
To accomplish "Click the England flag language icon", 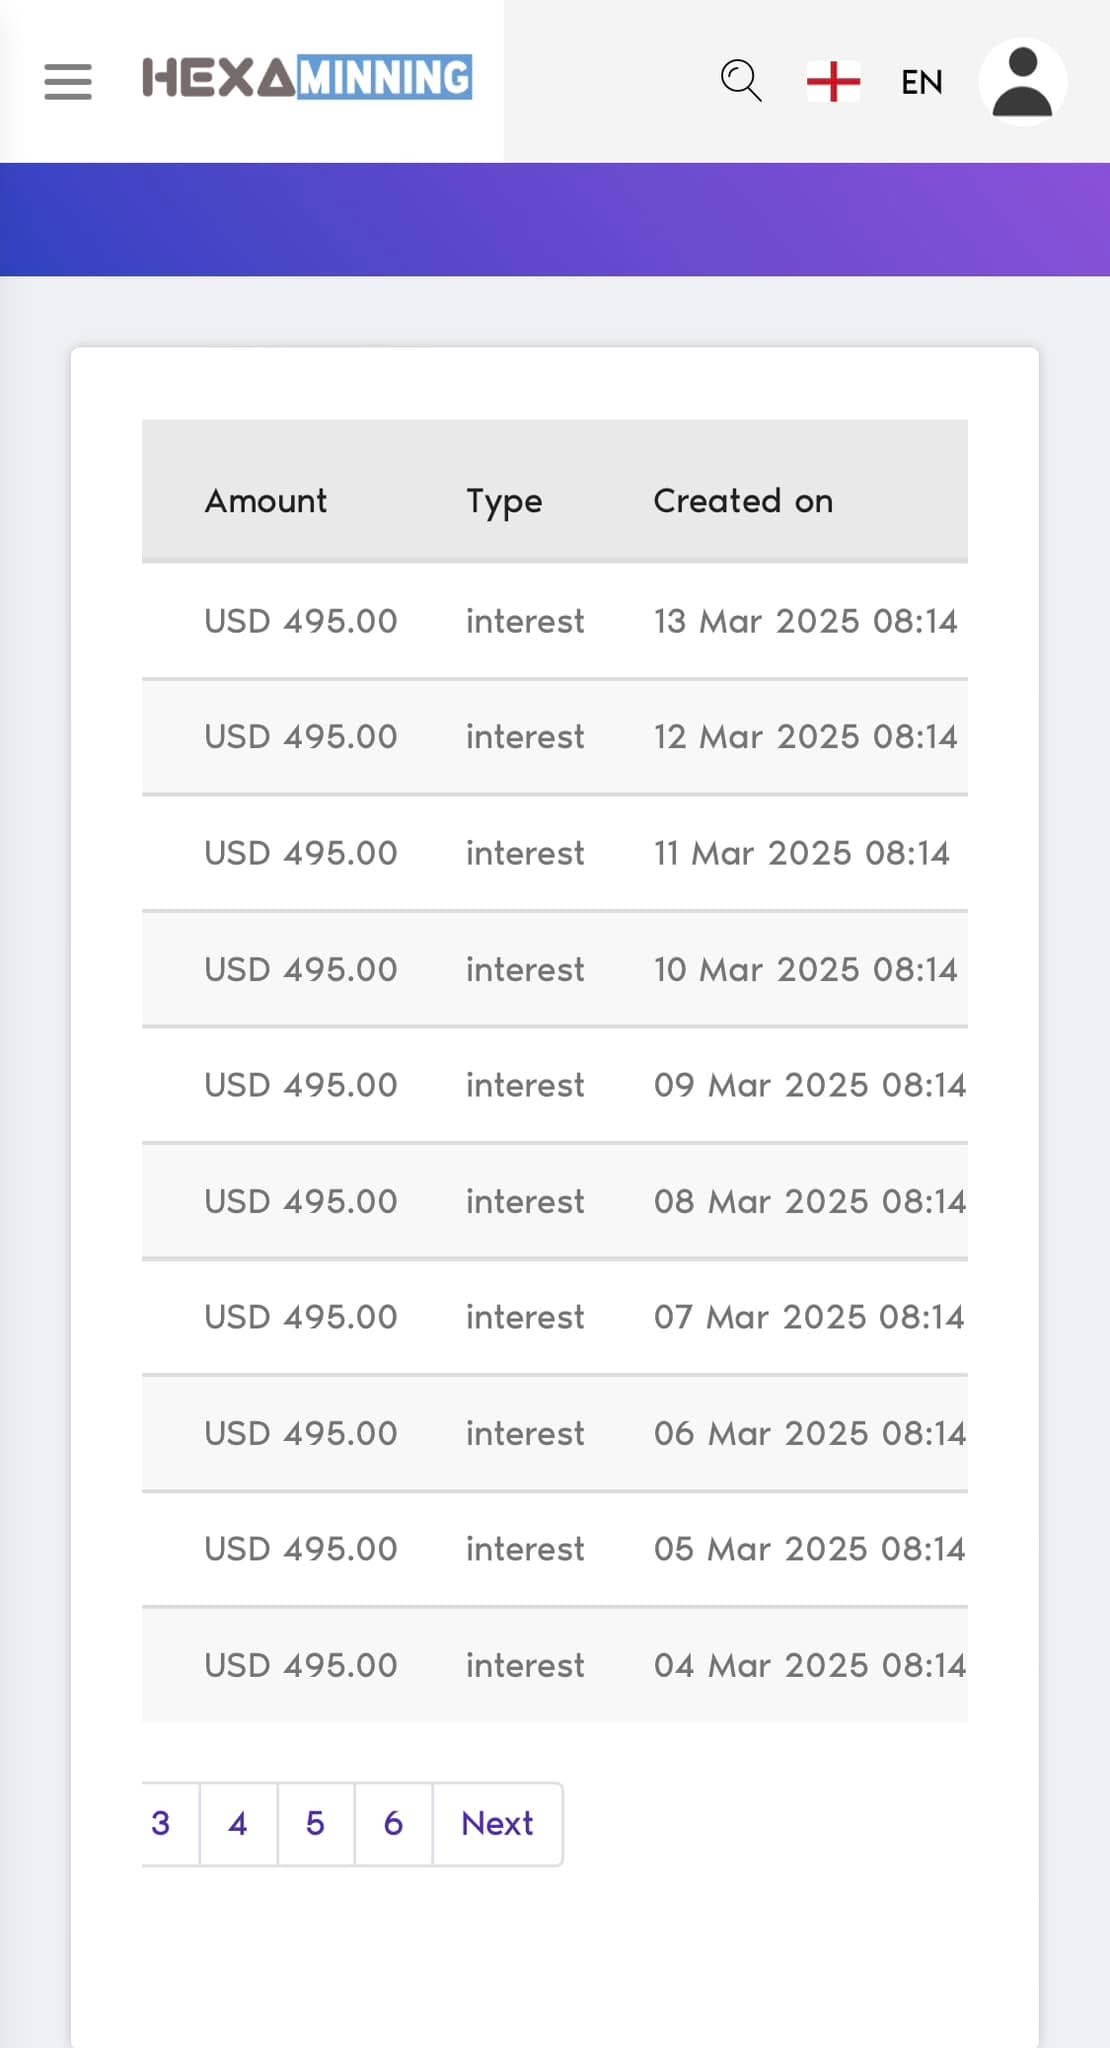I will coord(833,81).
